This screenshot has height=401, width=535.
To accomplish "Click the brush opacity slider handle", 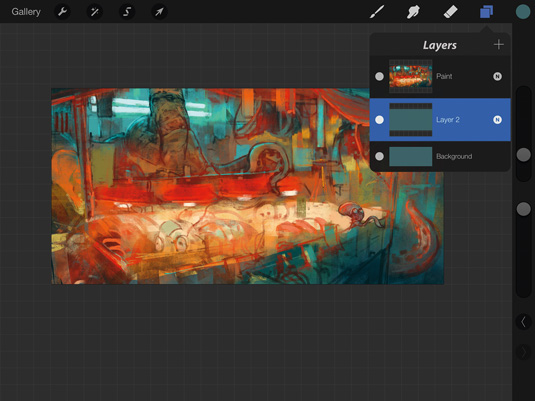I will [x=523, y=209].
